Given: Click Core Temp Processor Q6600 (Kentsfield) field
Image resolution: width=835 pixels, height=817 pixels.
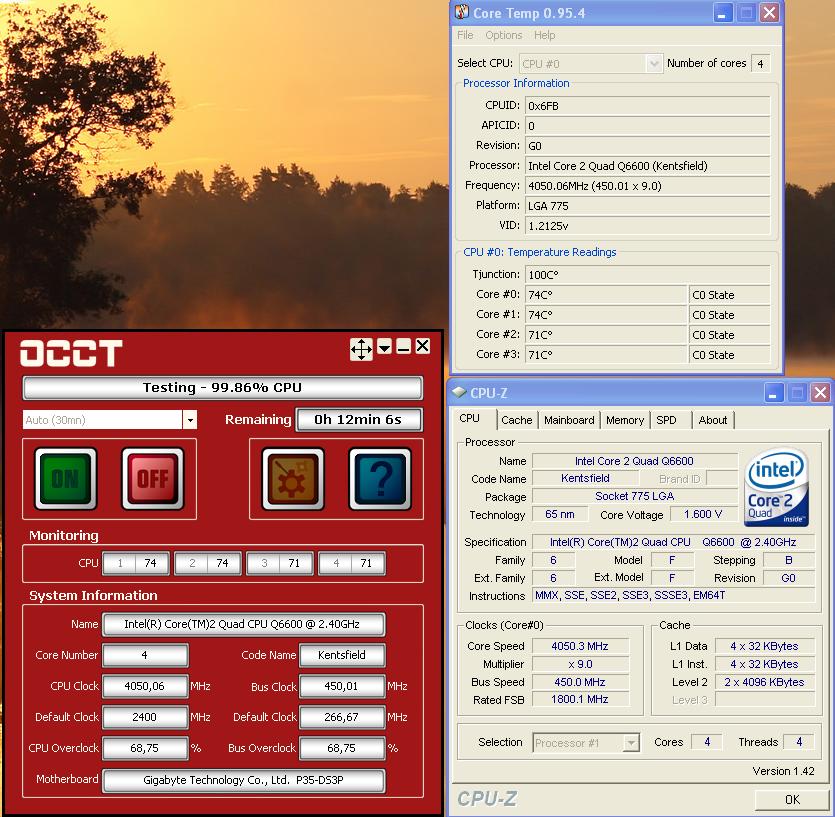Looking at the screenshot, I should click(x=648, y=166).
